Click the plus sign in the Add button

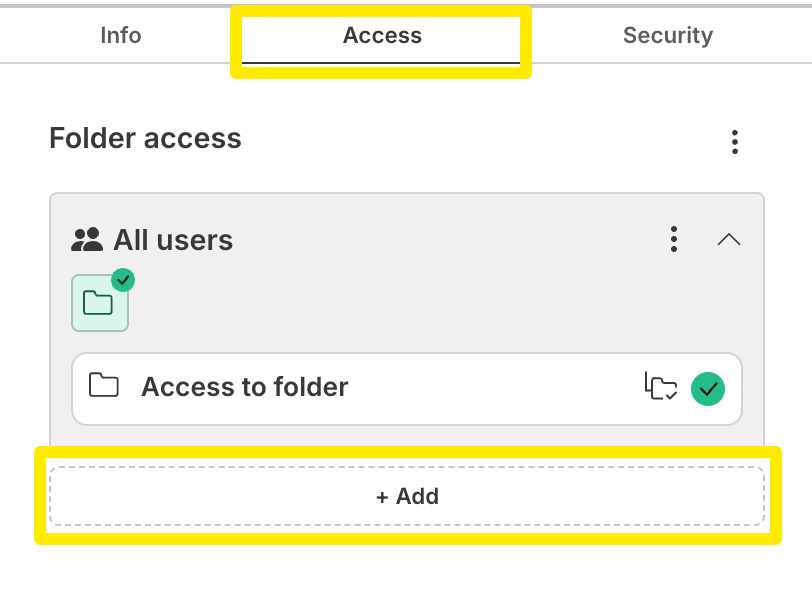382,496
